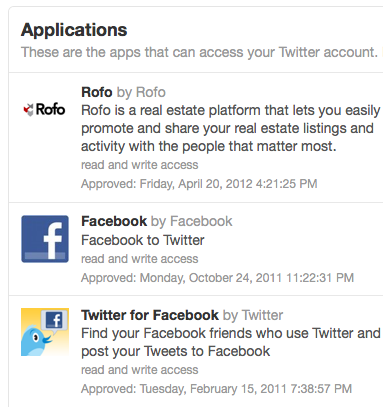Click the Facebook app icon
The width and height of the screenshot is (383, 407).
(x=45, y=239)
